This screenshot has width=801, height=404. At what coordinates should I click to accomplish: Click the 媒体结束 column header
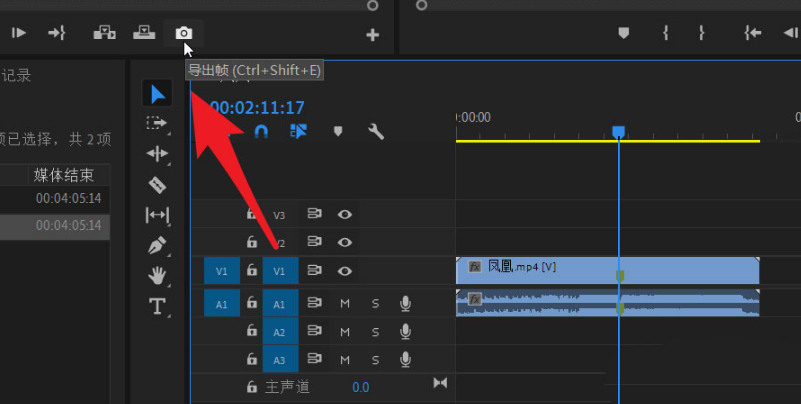tap(64, 175)
